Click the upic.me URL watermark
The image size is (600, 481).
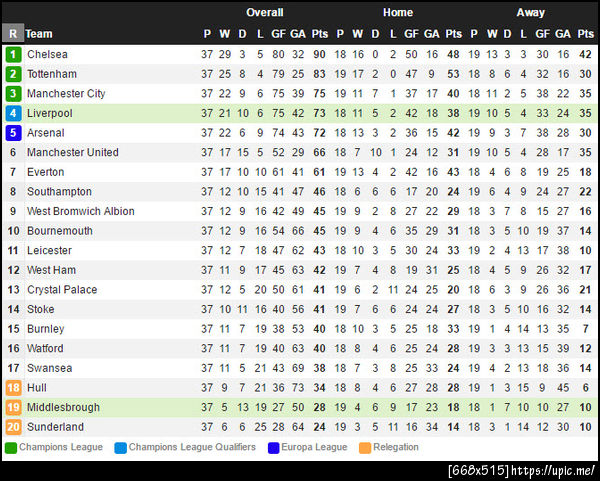click(556, 470)
